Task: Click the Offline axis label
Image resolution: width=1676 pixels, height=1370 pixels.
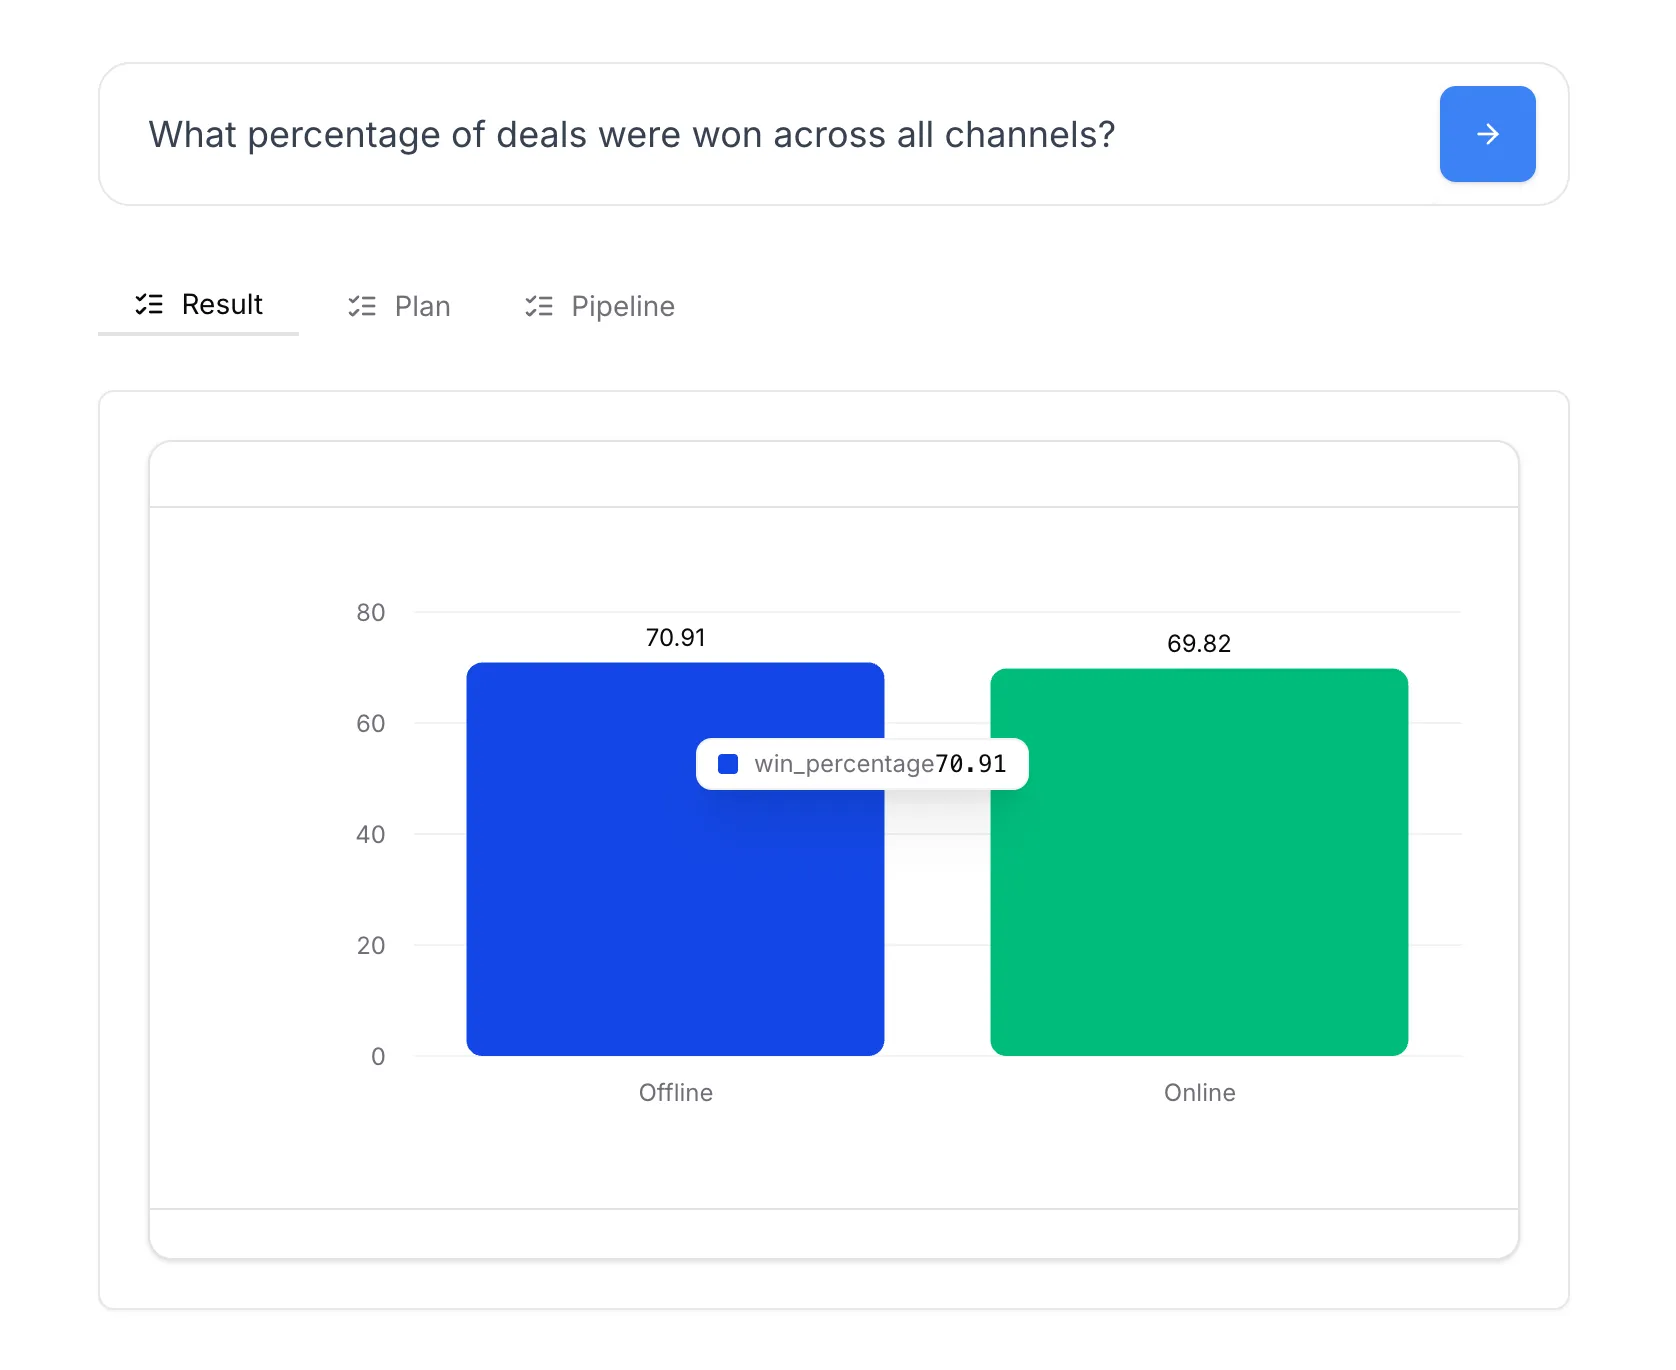Action: 675,1093
